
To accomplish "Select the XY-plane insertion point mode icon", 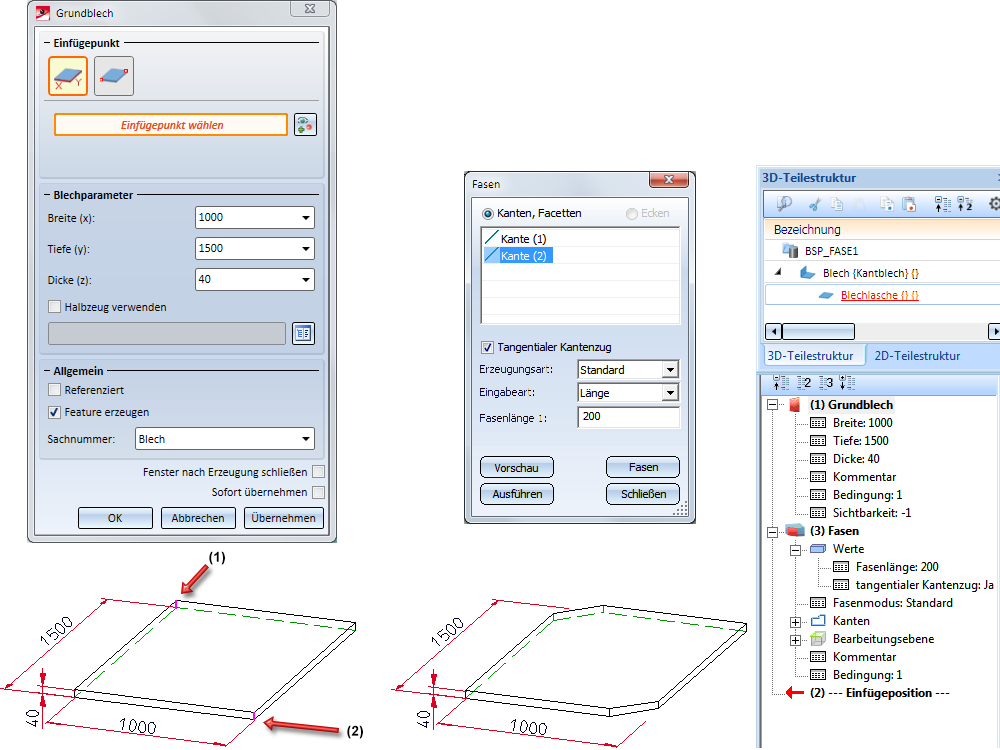I will click(68, 76).
